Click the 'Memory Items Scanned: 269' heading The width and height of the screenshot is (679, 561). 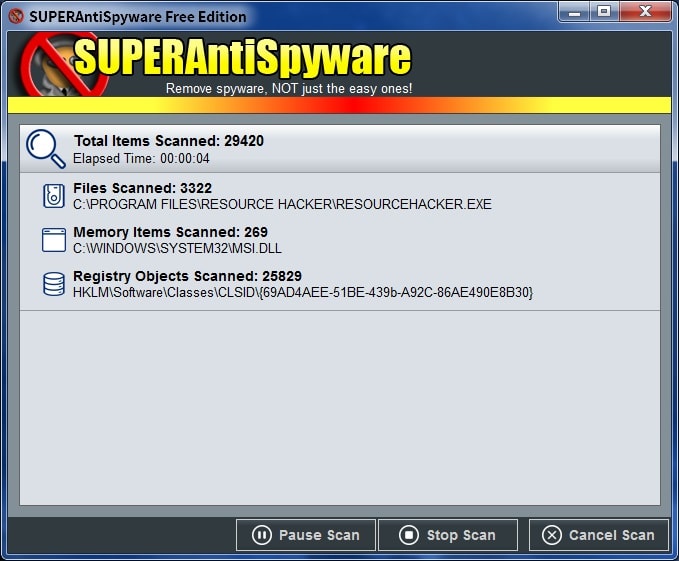pos(170,232)
